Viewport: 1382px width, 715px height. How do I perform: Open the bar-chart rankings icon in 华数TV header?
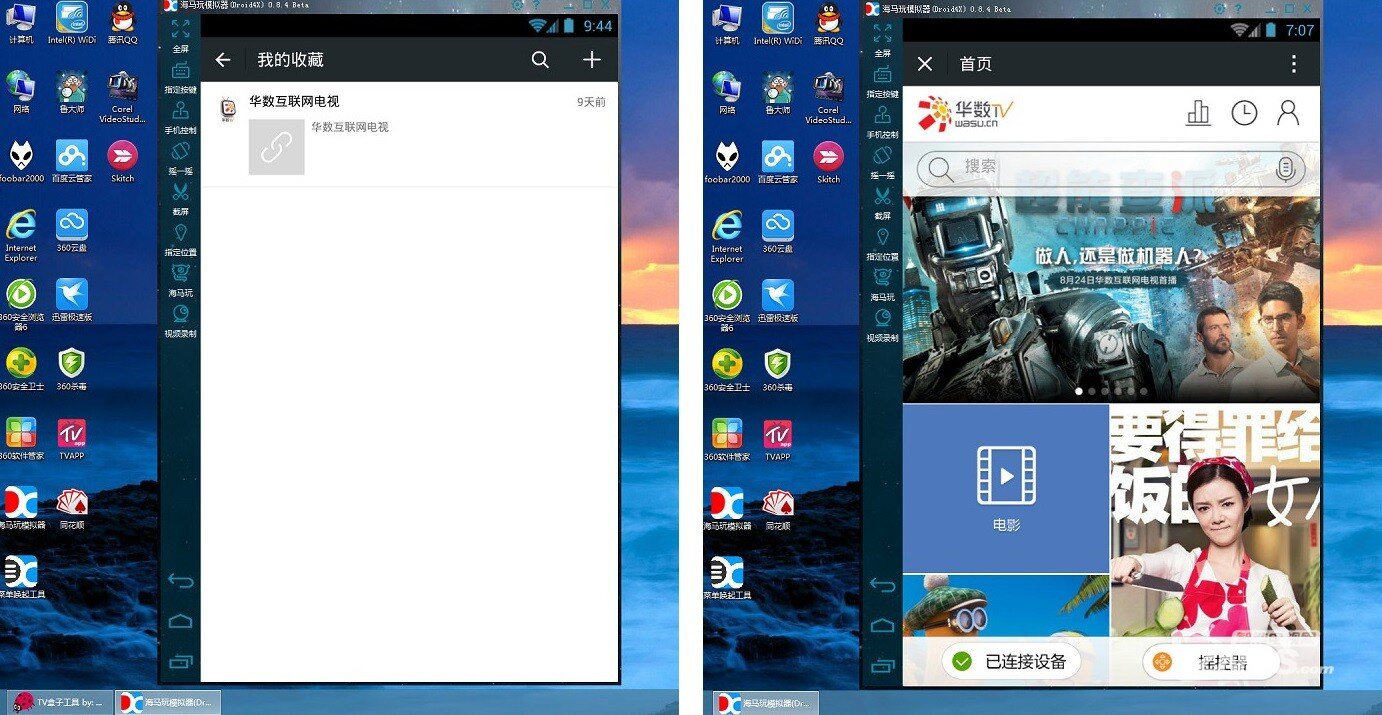click(x=1198, y=113)
